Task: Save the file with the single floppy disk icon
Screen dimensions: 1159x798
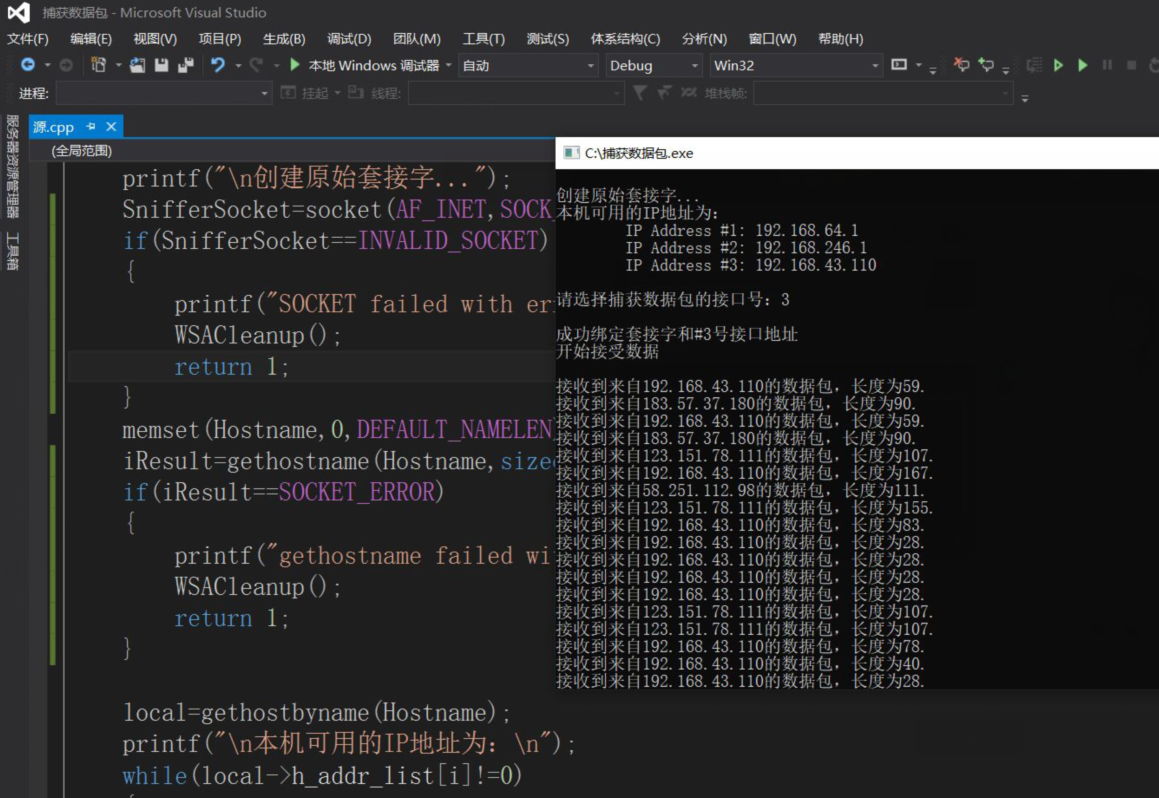Action: tap(161, 65)
